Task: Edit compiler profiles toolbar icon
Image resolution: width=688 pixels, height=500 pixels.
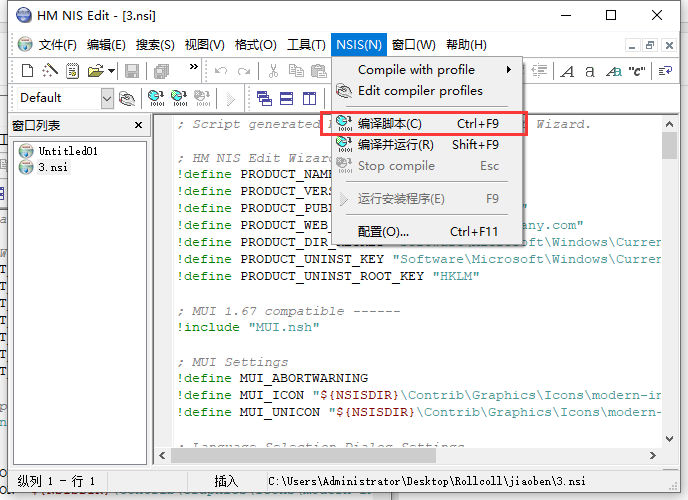Action: (x=127, y=98)
